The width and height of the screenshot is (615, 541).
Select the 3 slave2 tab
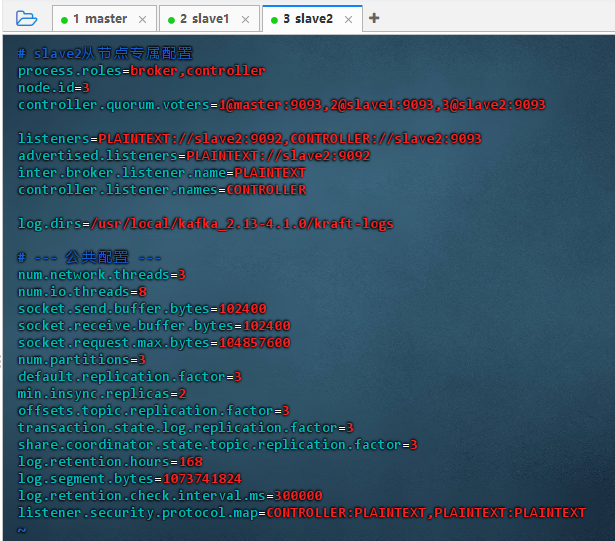click(x=312, y=18)
